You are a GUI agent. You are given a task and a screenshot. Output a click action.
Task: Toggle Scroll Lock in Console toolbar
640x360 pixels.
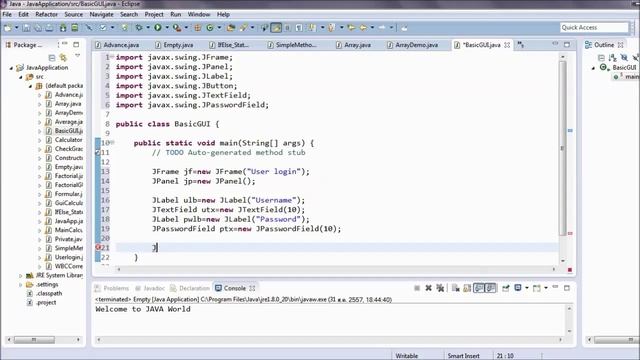(467, 288)
